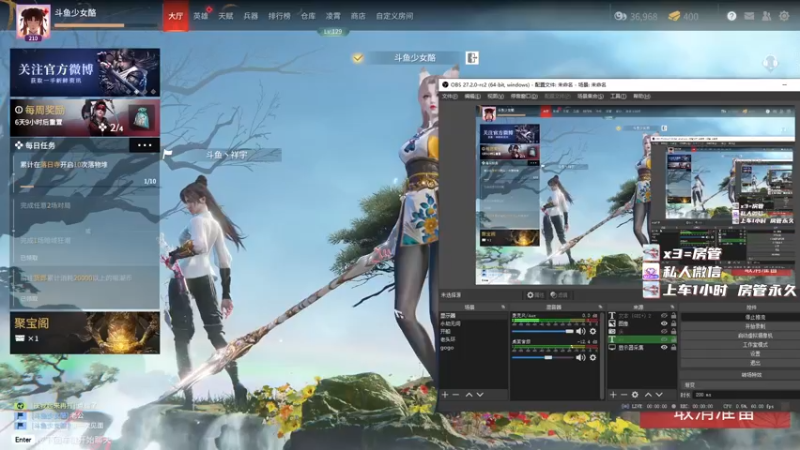The height and width of the screenshot is (450, 800).
Task: Move the scene up with the arrow
Action: (468, 394)
